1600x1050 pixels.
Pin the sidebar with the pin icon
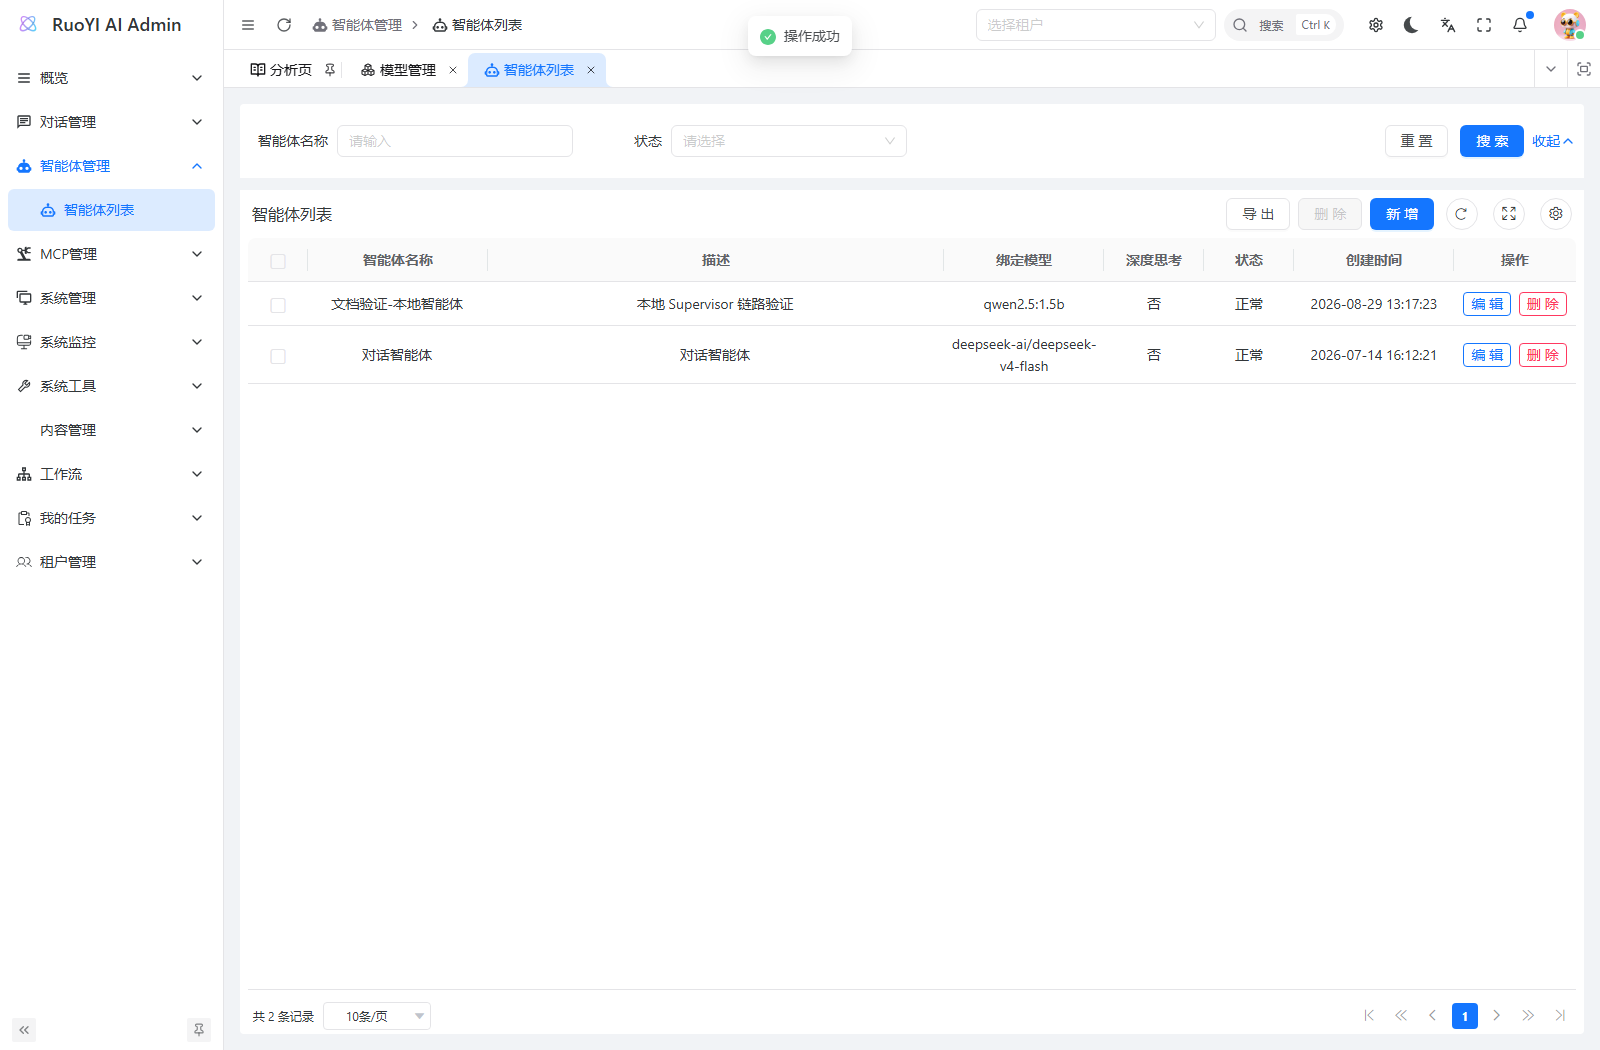point(199,1030)
